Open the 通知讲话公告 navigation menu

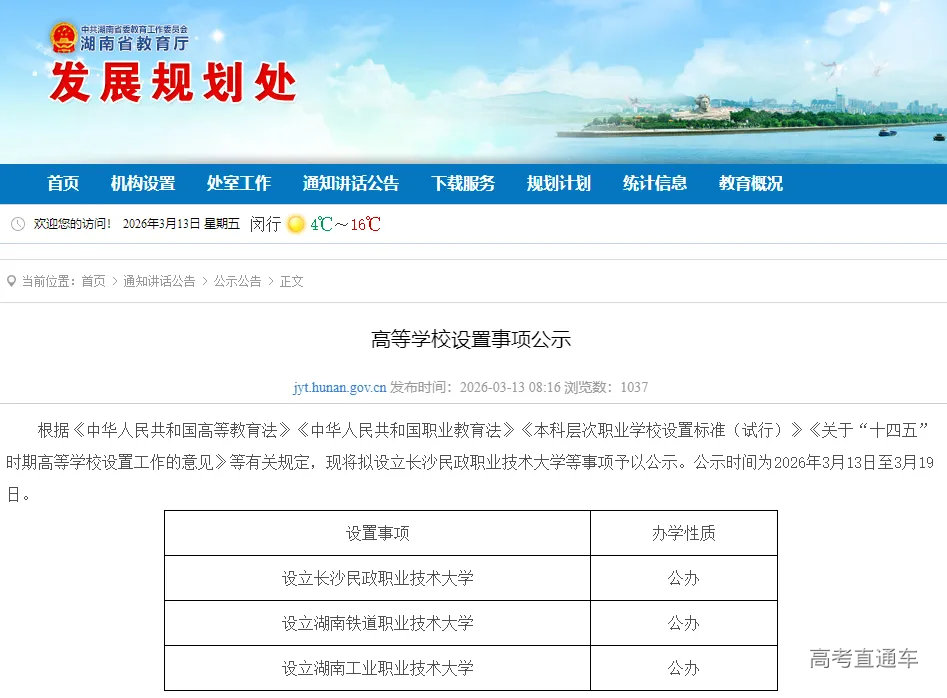click(x=349, y=184)
